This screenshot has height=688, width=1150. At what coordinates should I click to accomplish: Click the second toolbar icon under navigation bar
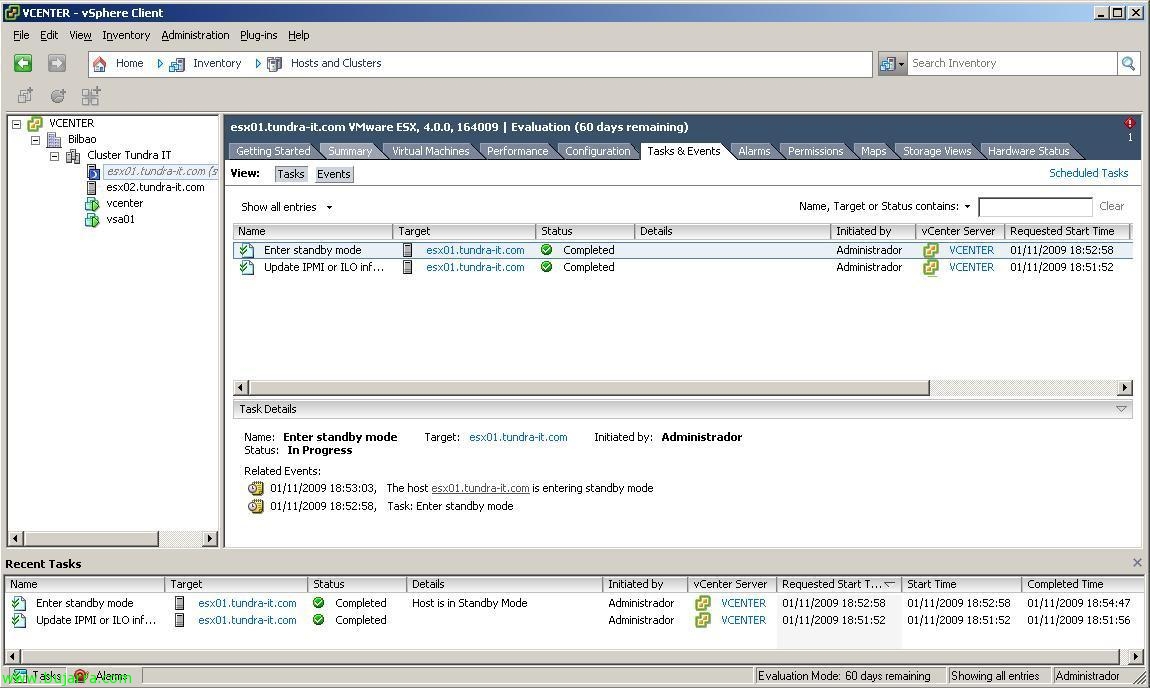click(58, 95)
